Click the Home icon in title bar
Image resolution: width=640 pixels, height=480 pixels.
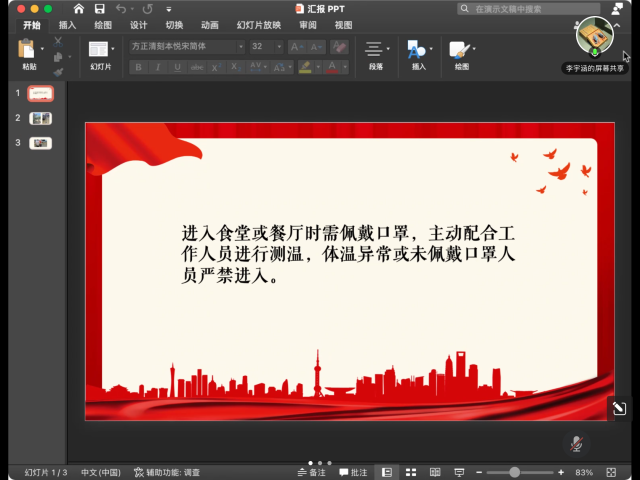point(79,9)
